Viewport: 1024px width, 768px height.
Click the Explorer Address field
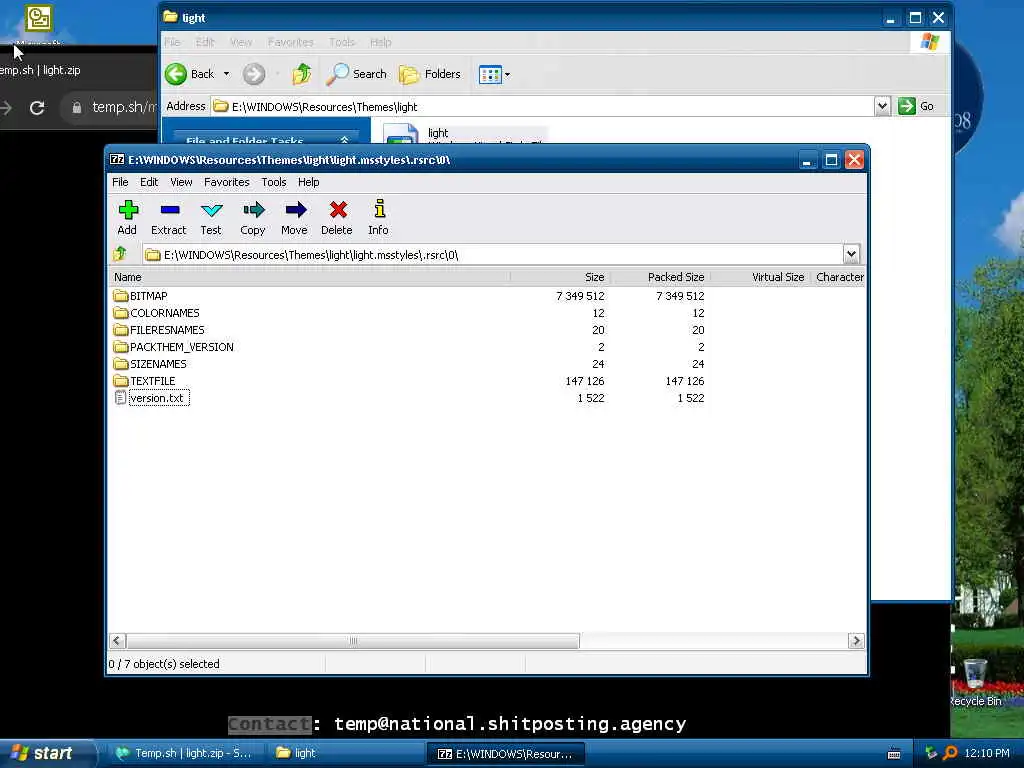pyautogui.click(x=542, y=106)
